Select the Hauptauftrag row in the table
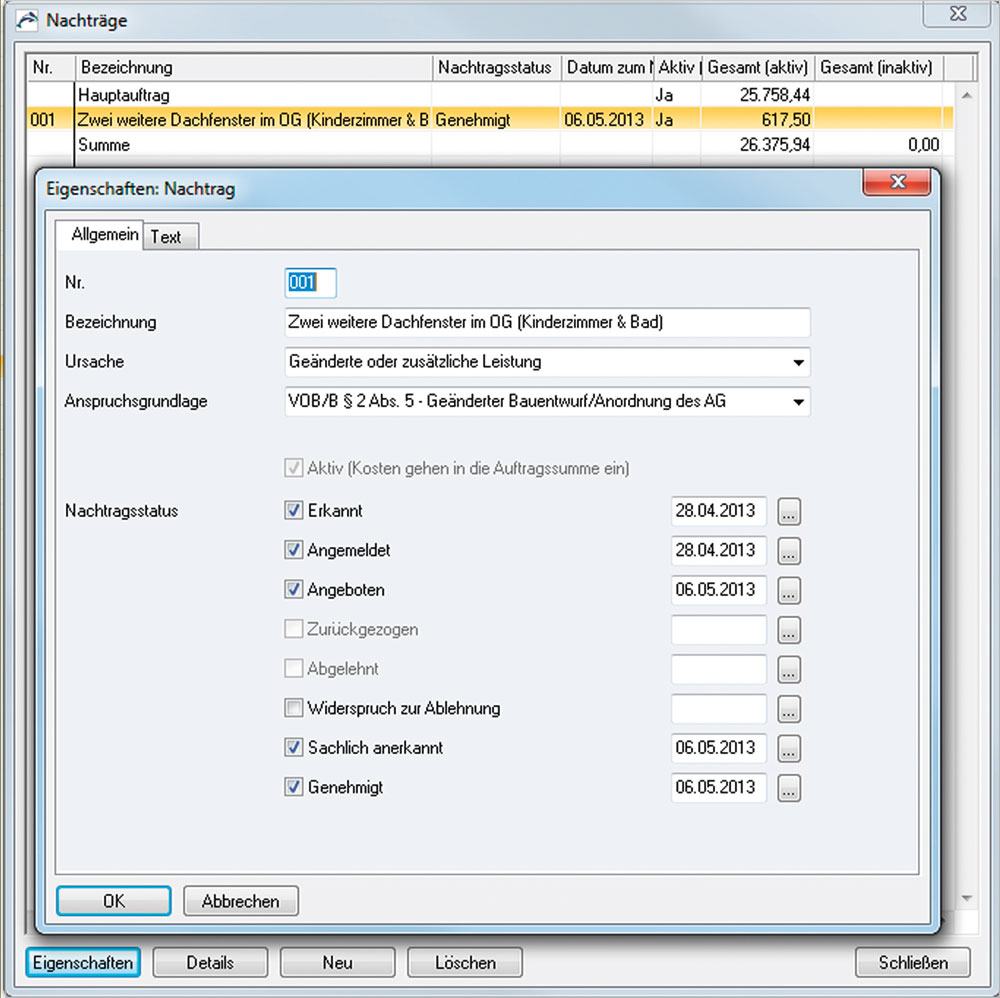Viewport: 1000px width, 998px height. (250, 95)
